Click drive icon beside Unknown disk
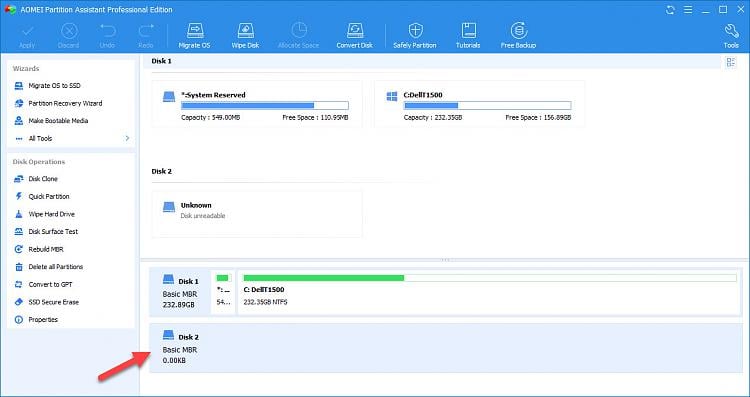The height and width of the screenshot is (397, 750). click(169, 207)
